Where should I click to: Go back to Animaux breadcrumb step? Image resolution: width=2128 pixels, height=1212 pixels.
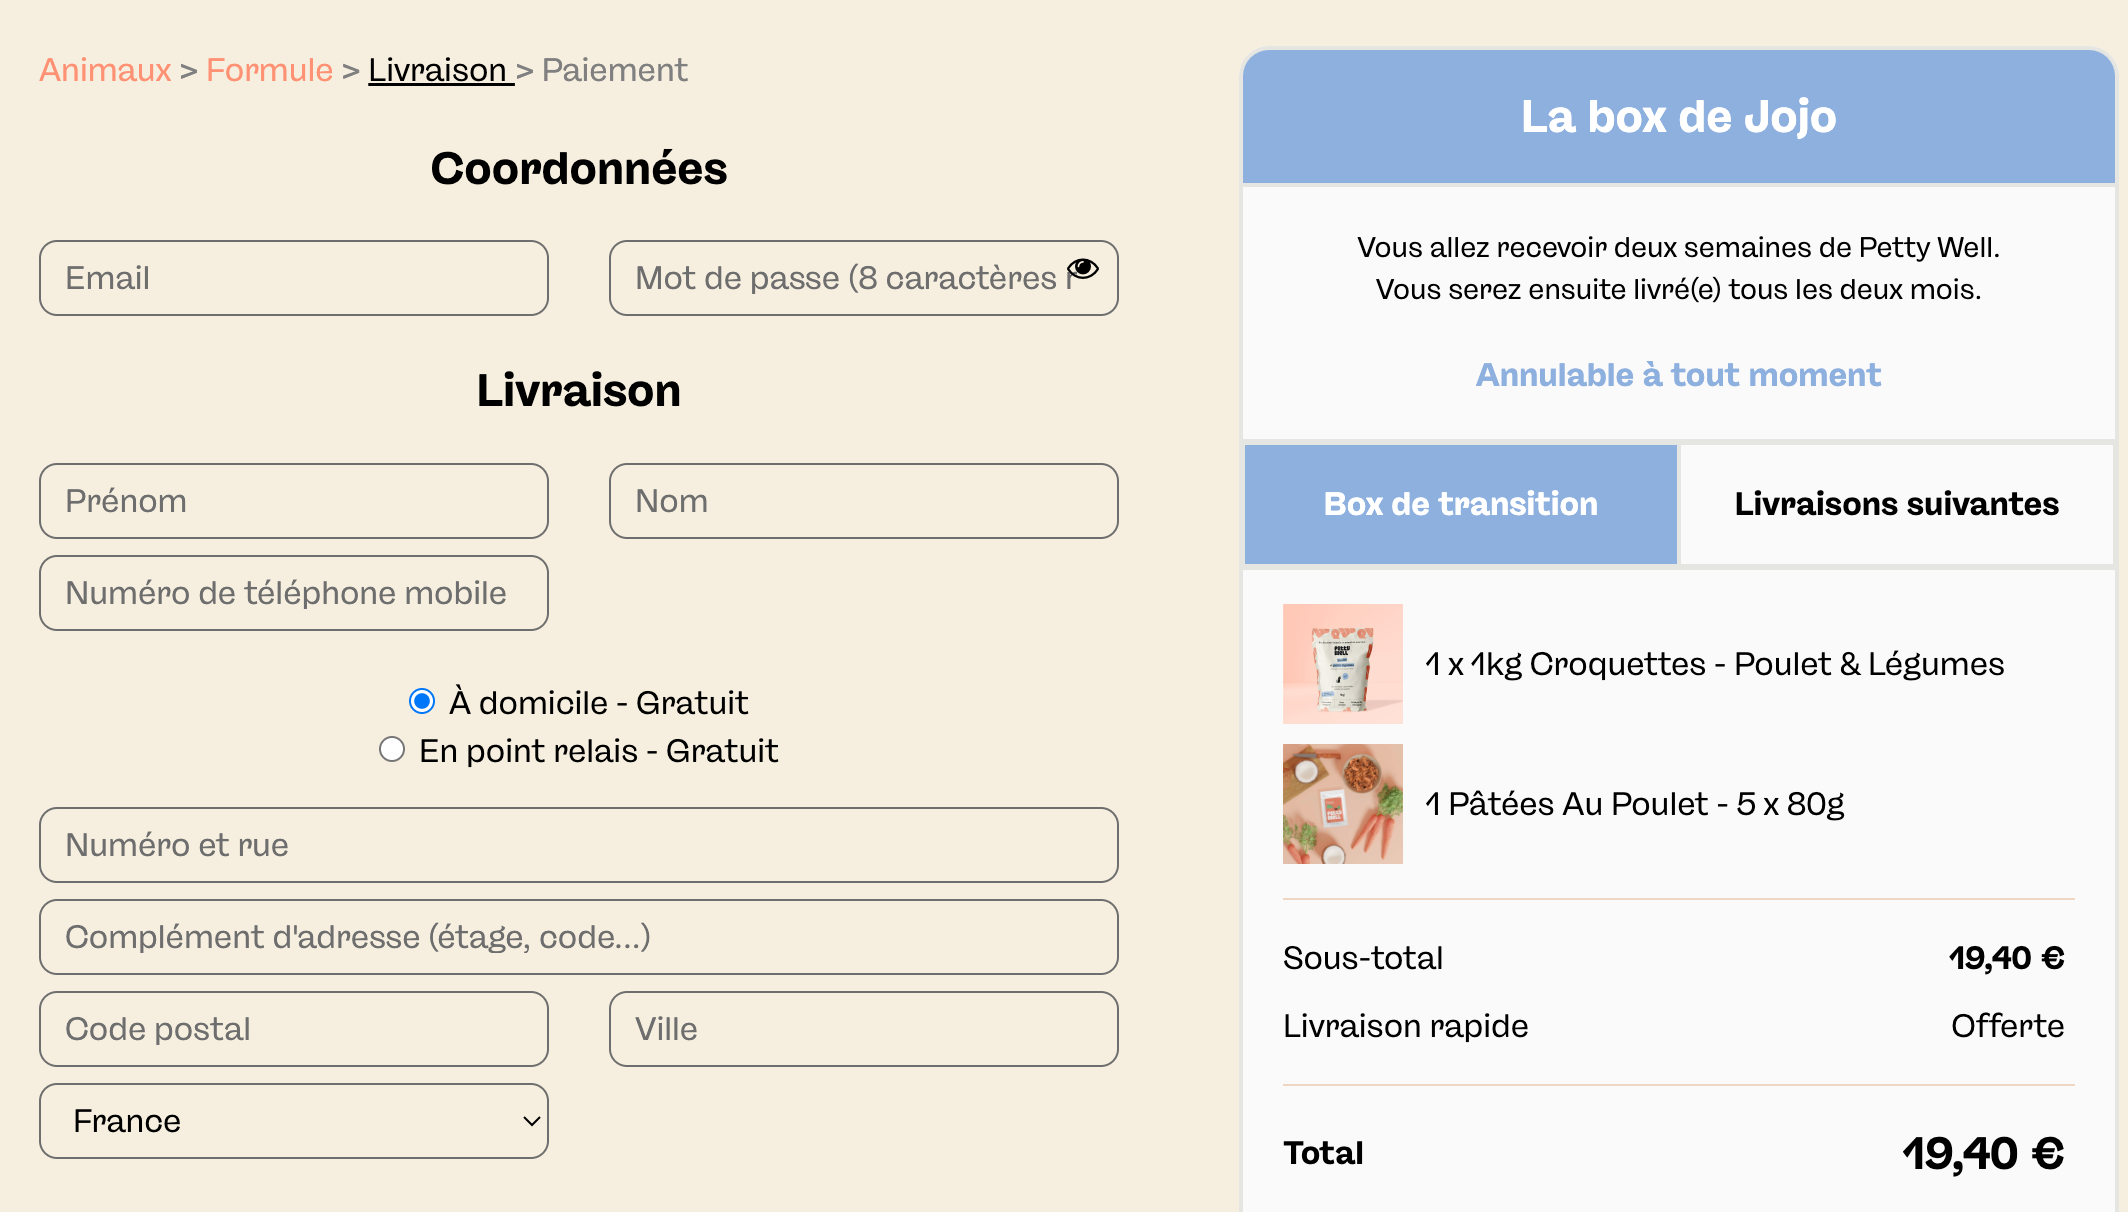click(105, 70)
